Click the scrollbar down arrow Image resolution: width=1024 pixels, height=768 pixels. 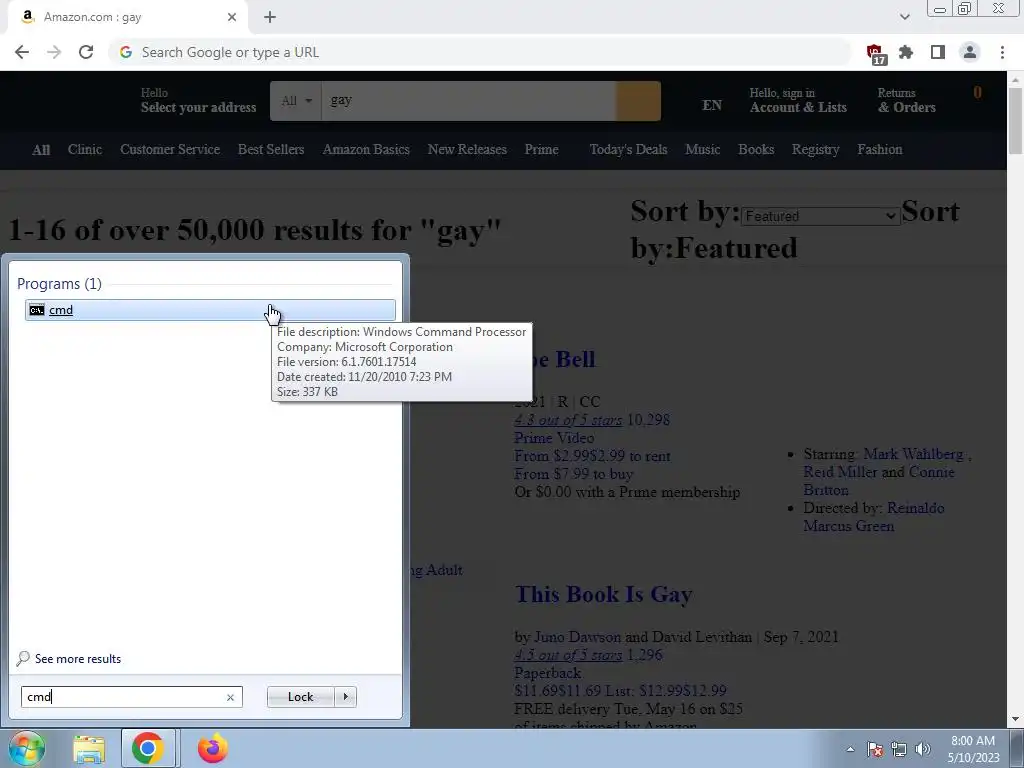[x=1016, y=720]
